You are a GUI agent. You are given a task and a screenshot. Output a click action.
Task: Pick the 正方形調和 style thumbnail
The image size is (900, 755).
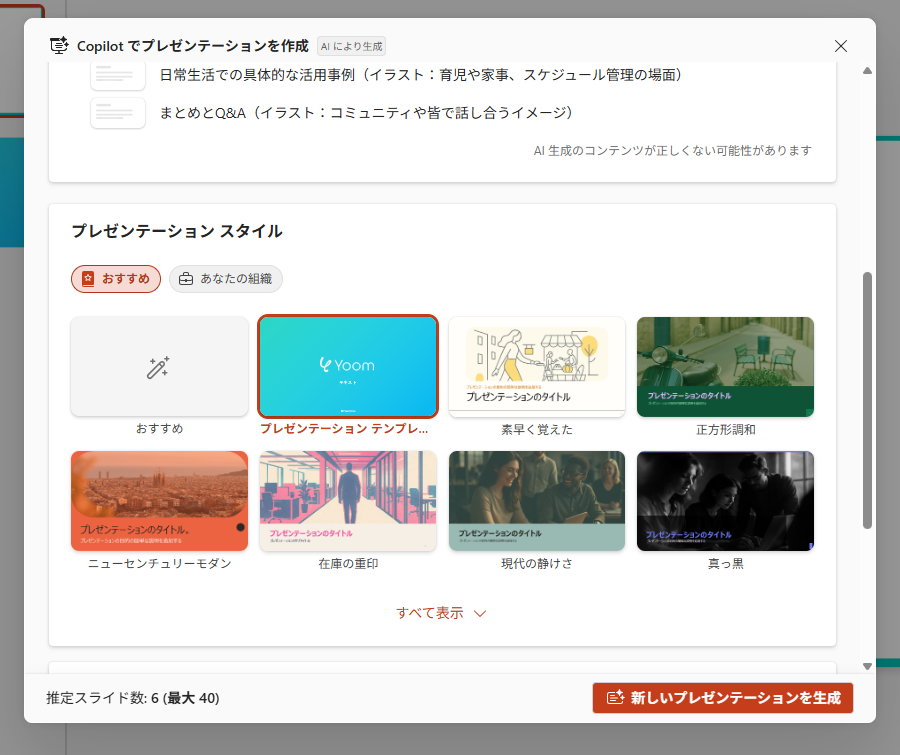725,367
